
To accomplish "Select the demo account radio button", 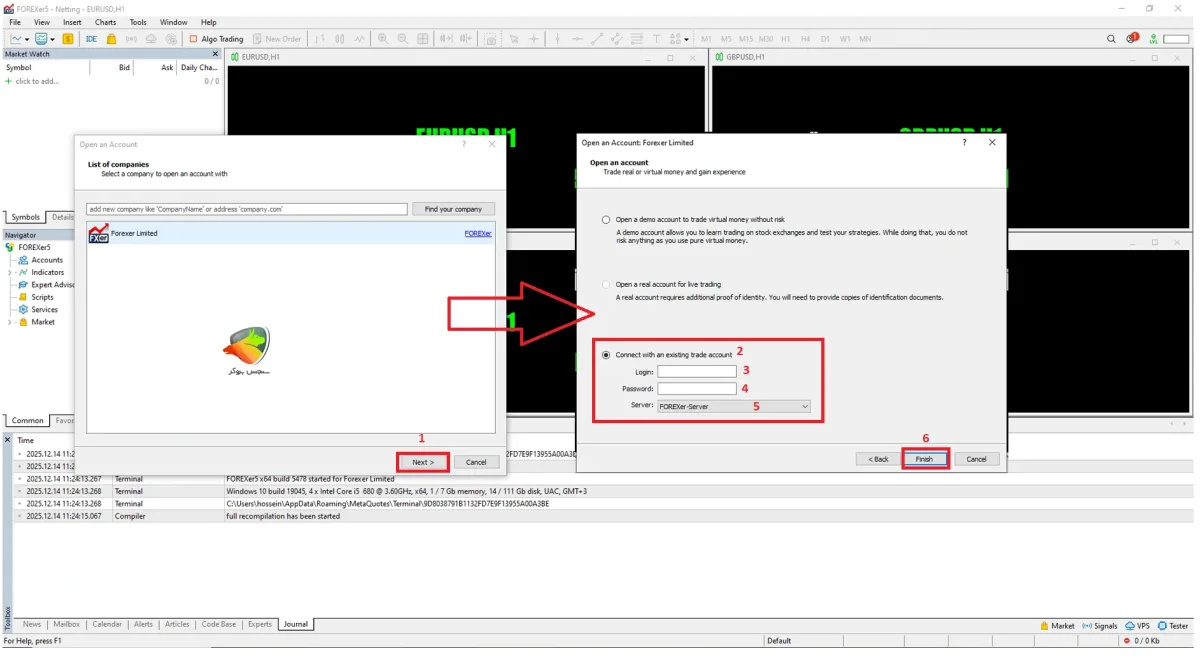I will [606, 219].
